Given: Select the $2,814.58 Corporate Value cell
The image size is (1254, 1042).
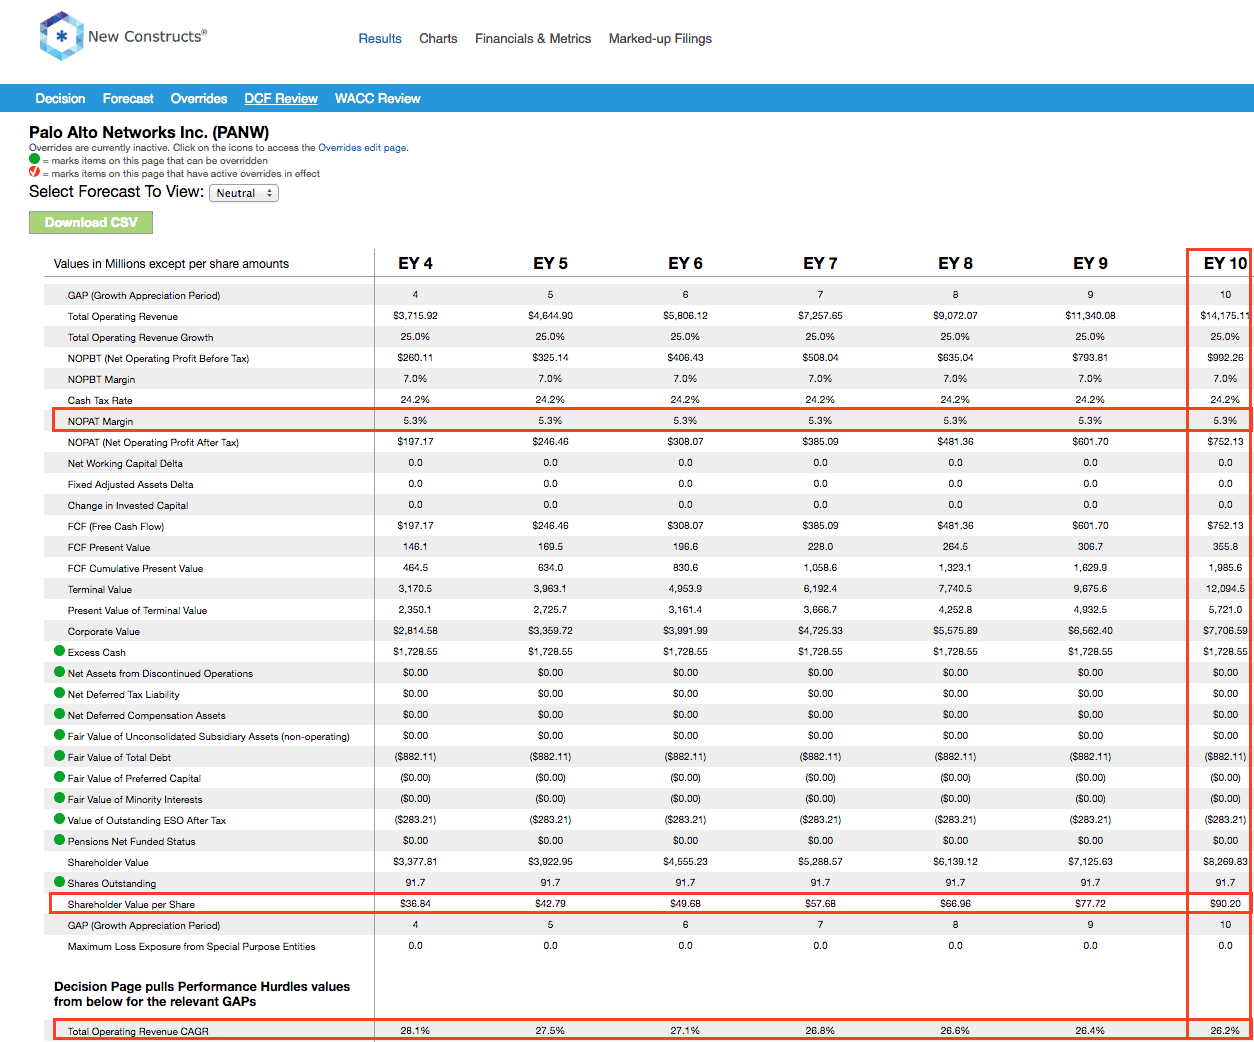Looking at the screenshot, I should [415, 631].
